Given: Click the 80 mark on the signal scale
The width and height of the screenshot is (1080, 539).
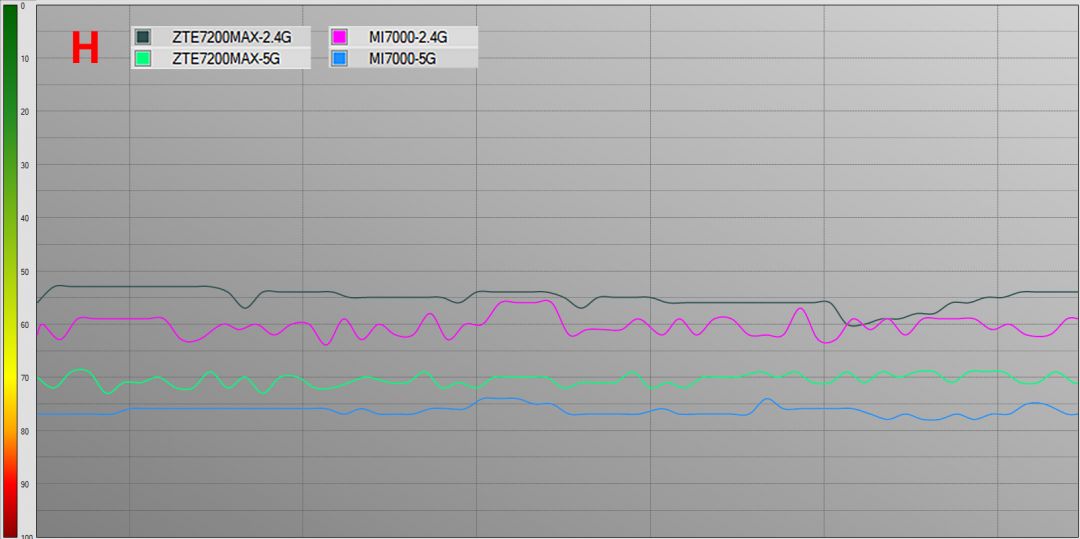Looking at the screenshot, I should pyautogui.click(x=25, y=432).
